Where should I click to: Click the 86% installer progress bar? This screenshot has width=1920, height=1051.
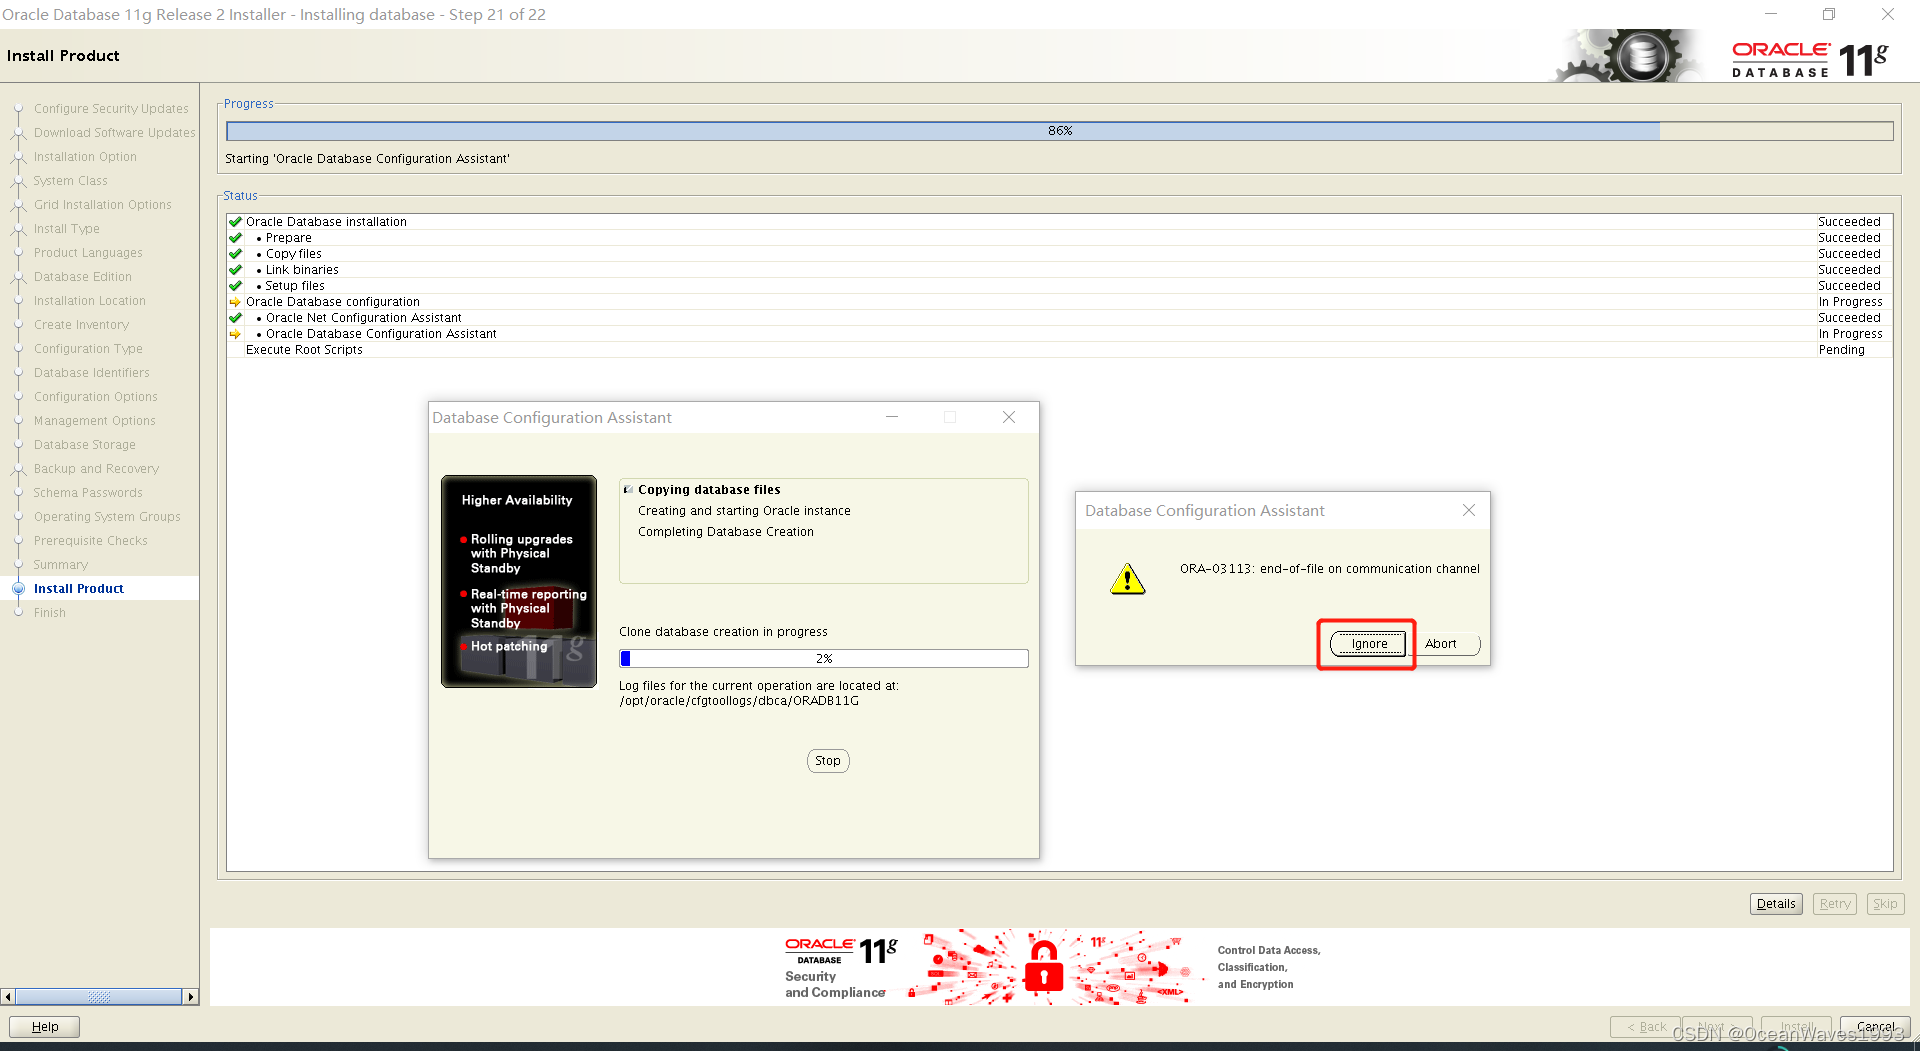(x=1060, y=131)
